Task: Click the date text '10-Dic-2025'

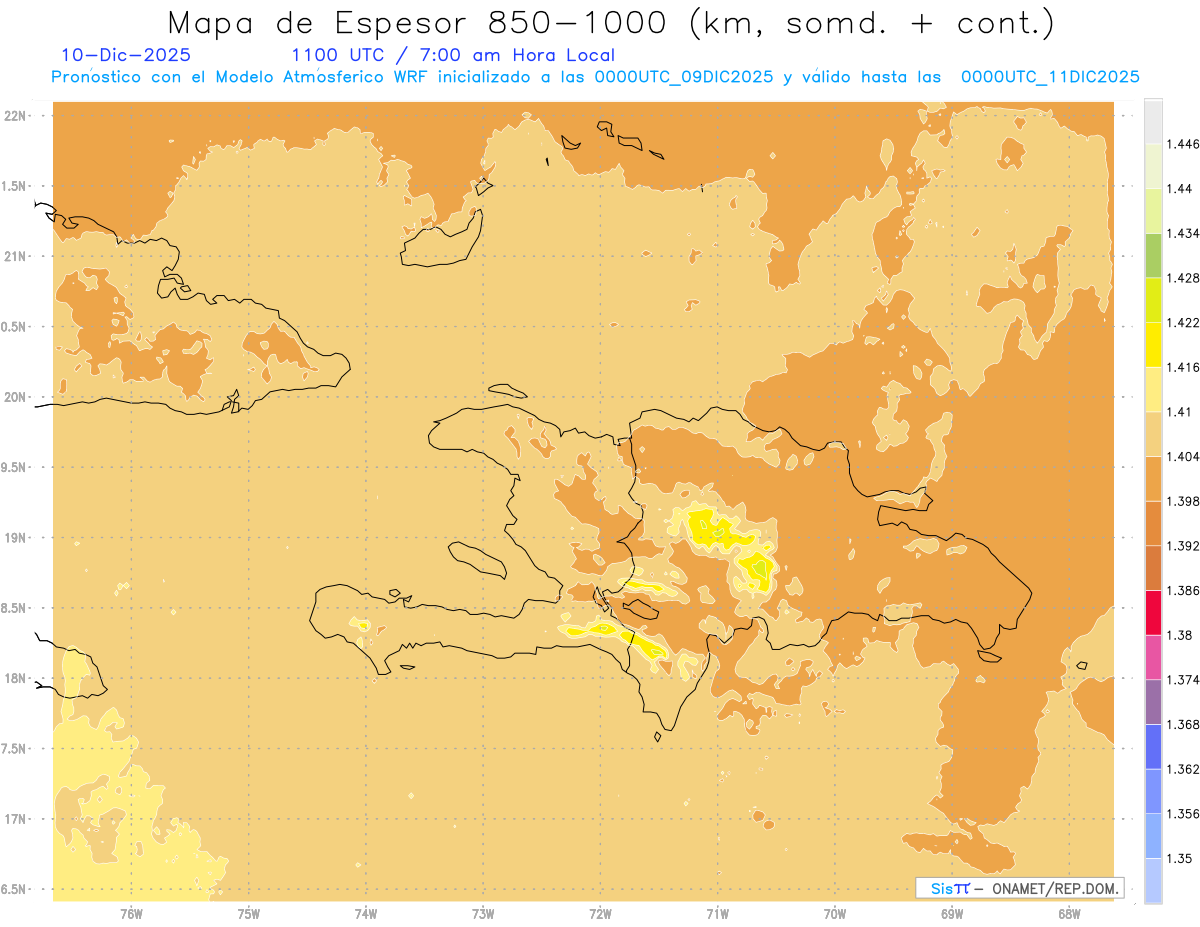Action: 126,56
